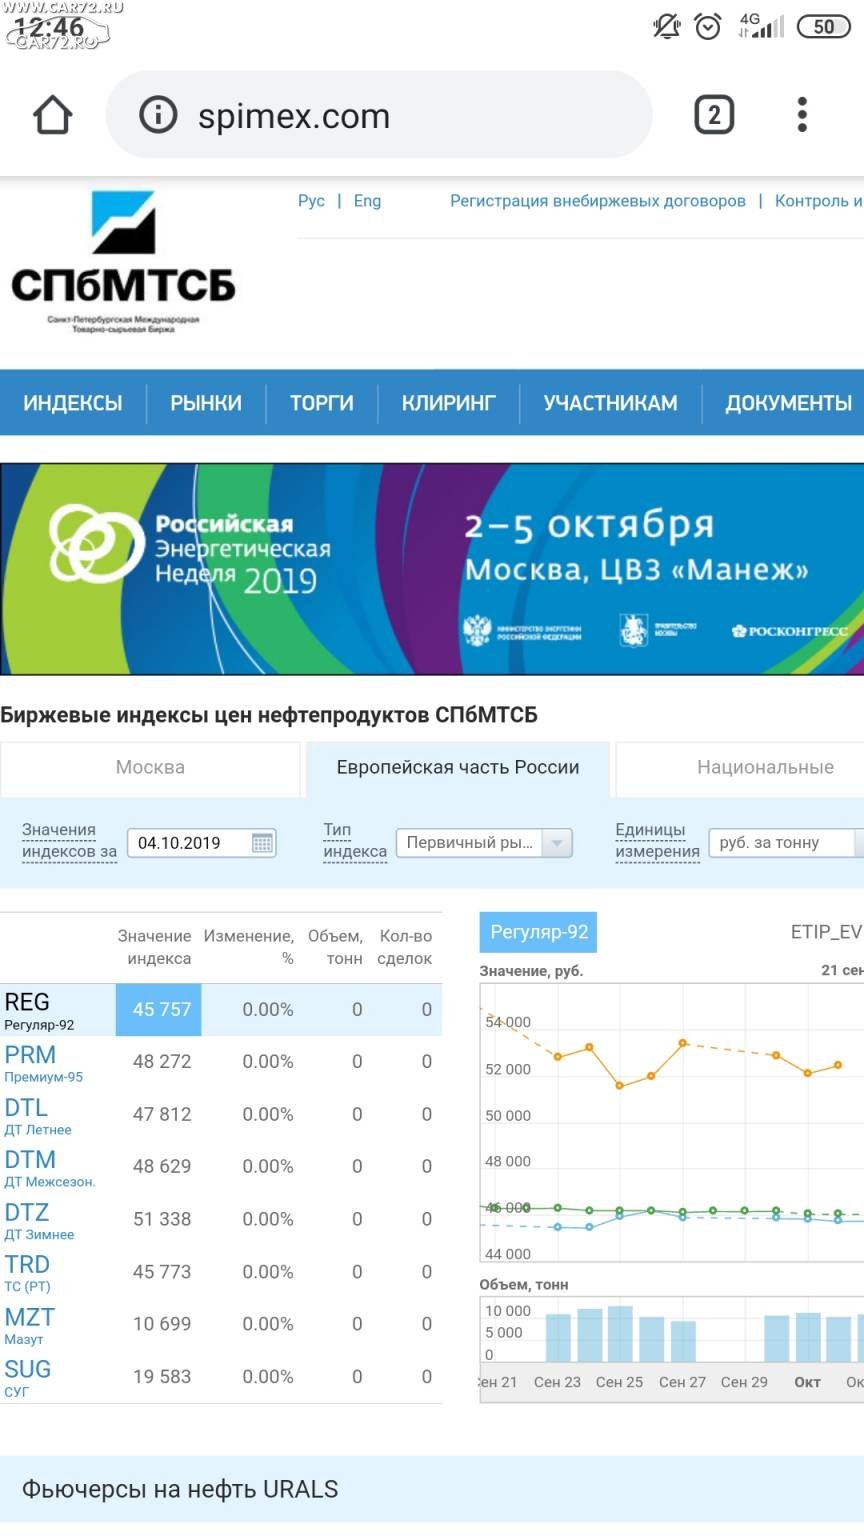Select the REG Регуляр-92 index row

221,1010
